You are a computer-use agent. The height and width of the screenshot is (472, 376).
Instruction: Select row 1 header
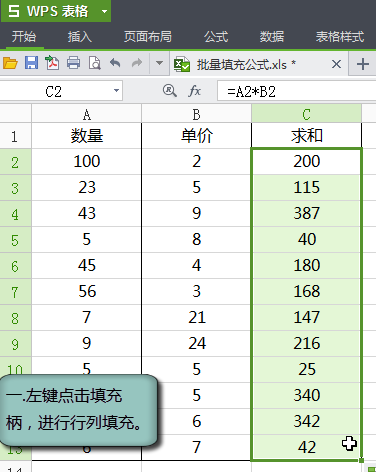click(x=15, y=136)
